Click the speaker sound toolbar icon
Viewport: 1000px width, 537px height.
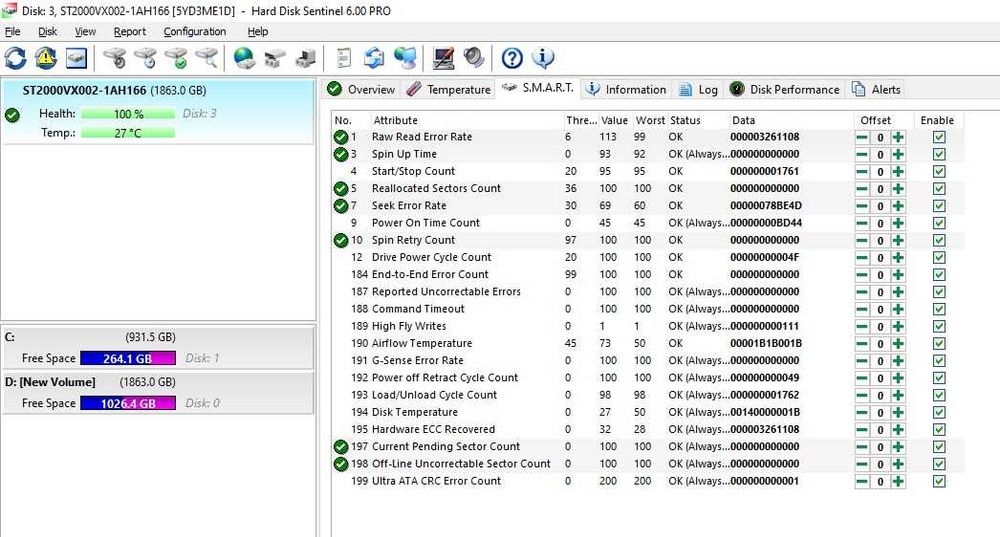click(474, 58)
